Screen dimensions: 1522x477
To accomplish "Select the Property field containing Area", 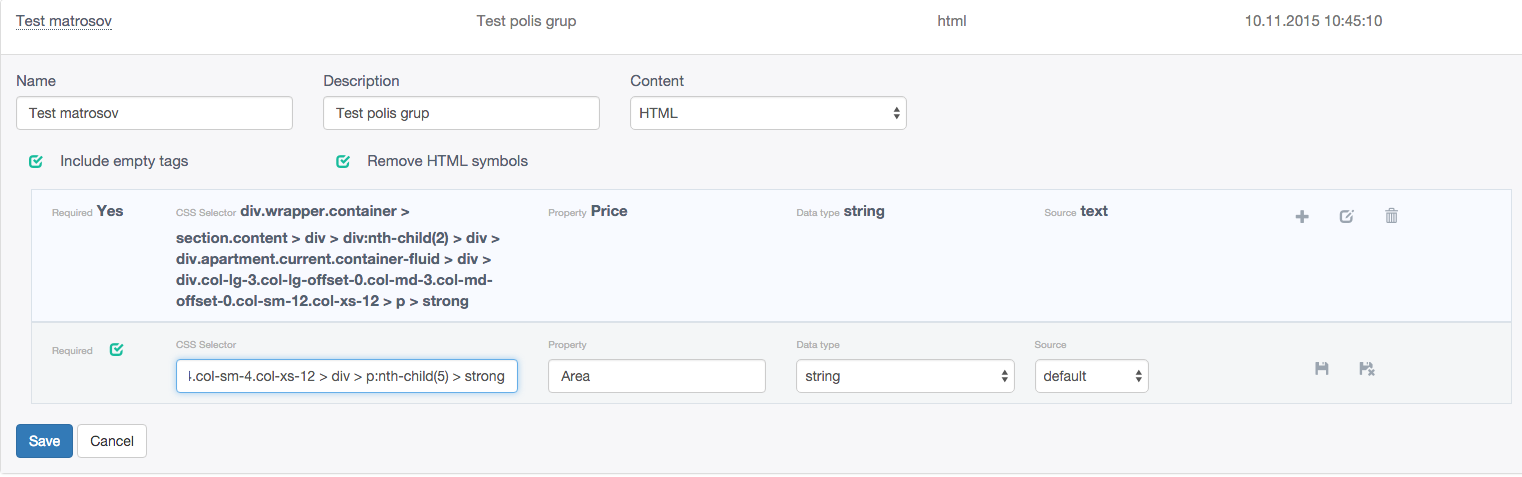I will (657, 376).
